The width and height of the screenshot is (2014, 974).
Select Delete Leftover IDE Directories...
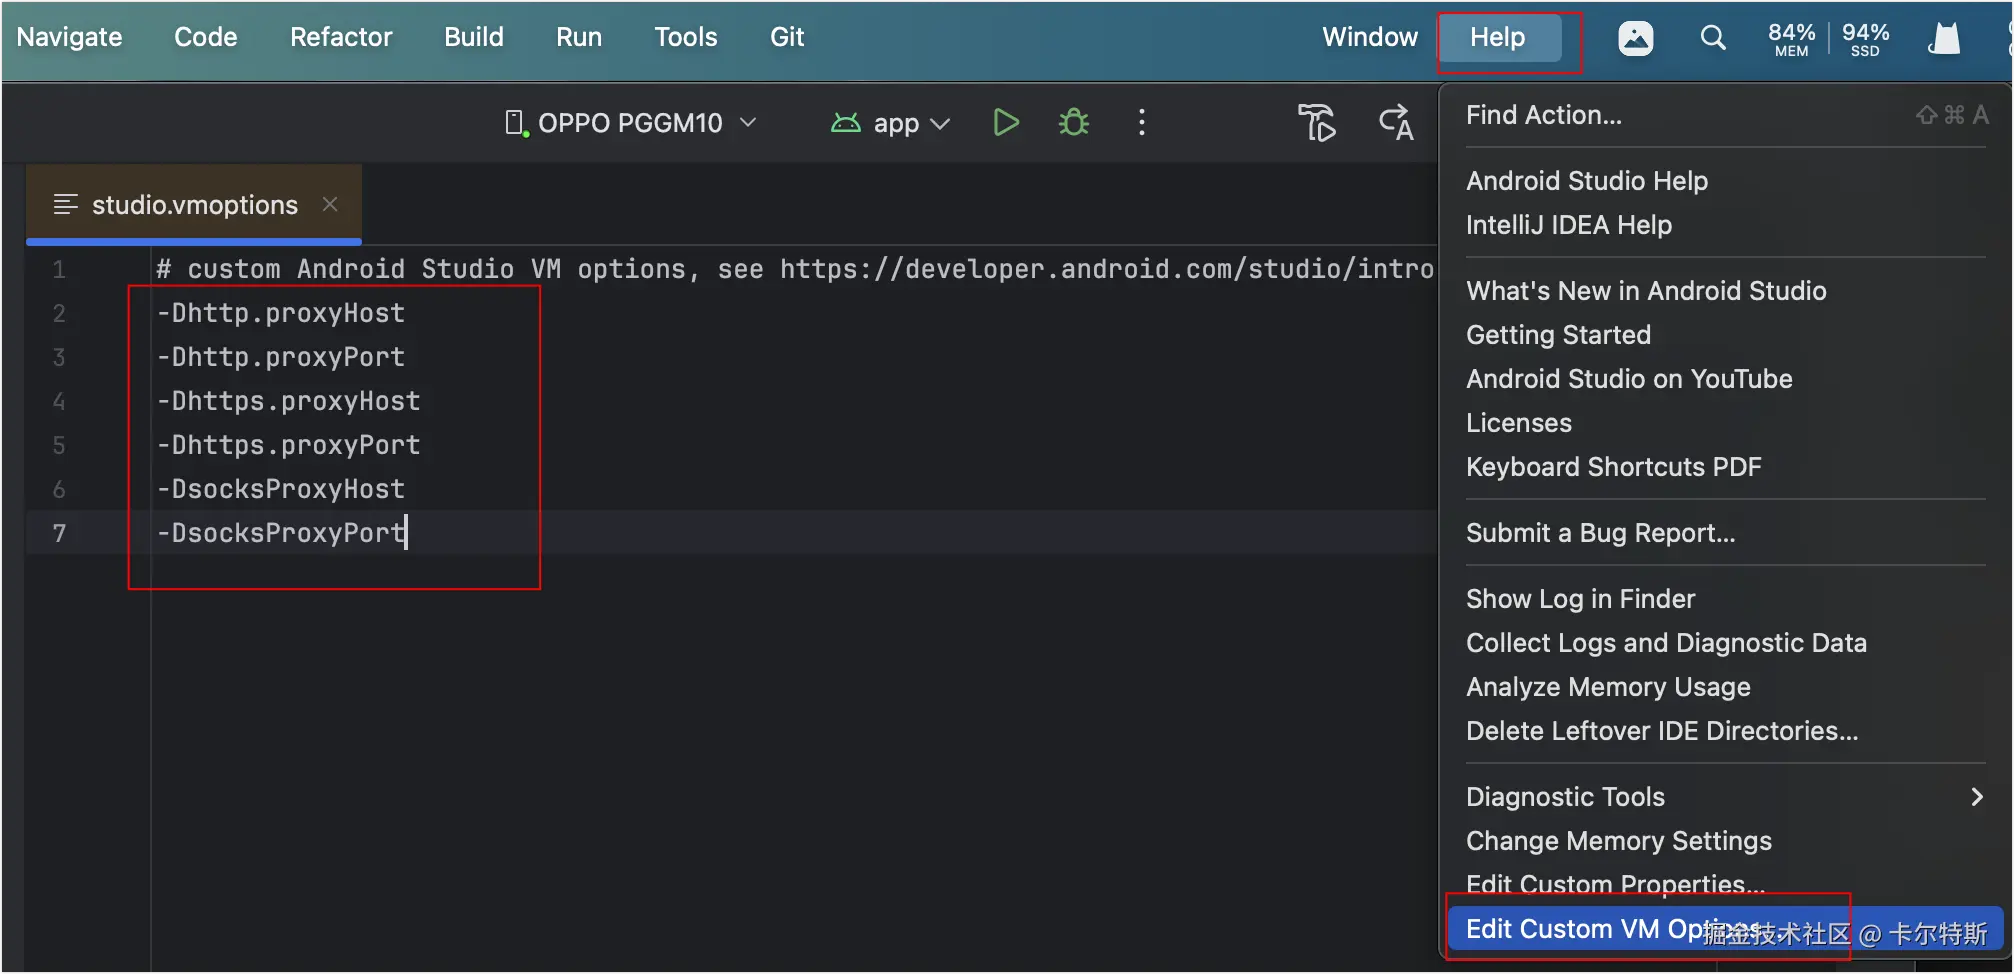tap(1726, 731)
